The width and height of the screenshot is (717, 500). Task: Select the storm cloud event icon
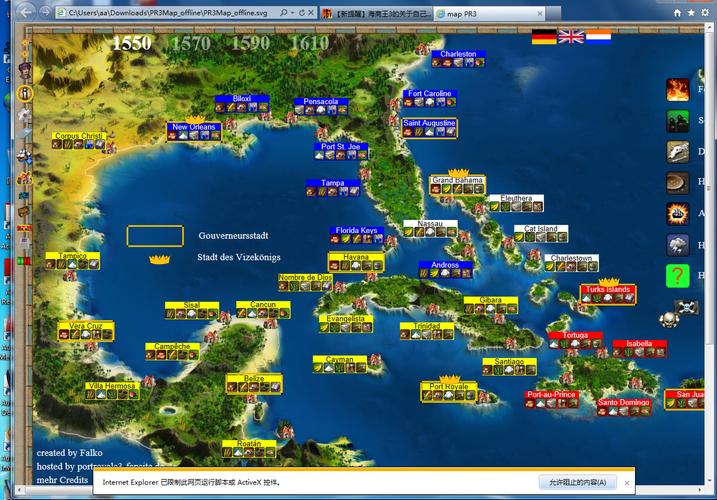677,245
